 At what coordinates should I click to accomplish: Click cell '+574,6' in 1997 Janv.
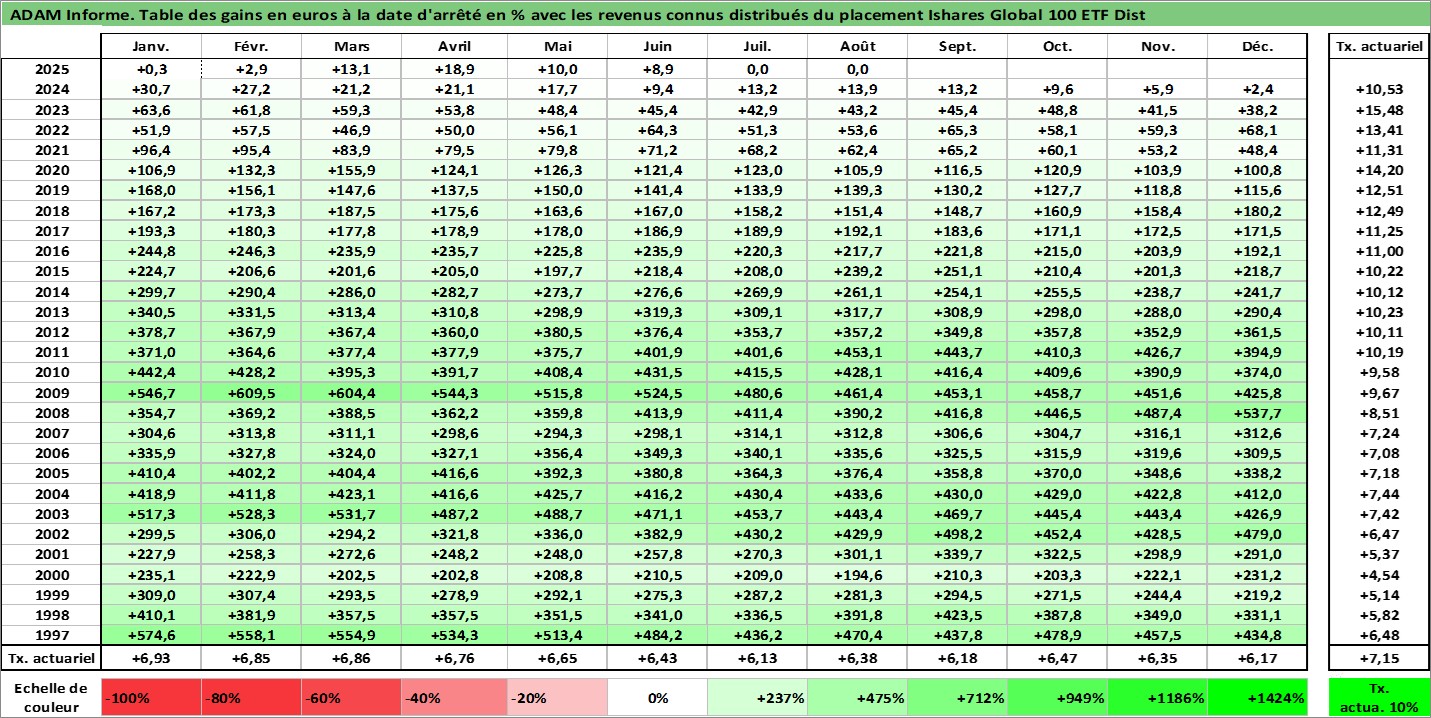point(151,635)
